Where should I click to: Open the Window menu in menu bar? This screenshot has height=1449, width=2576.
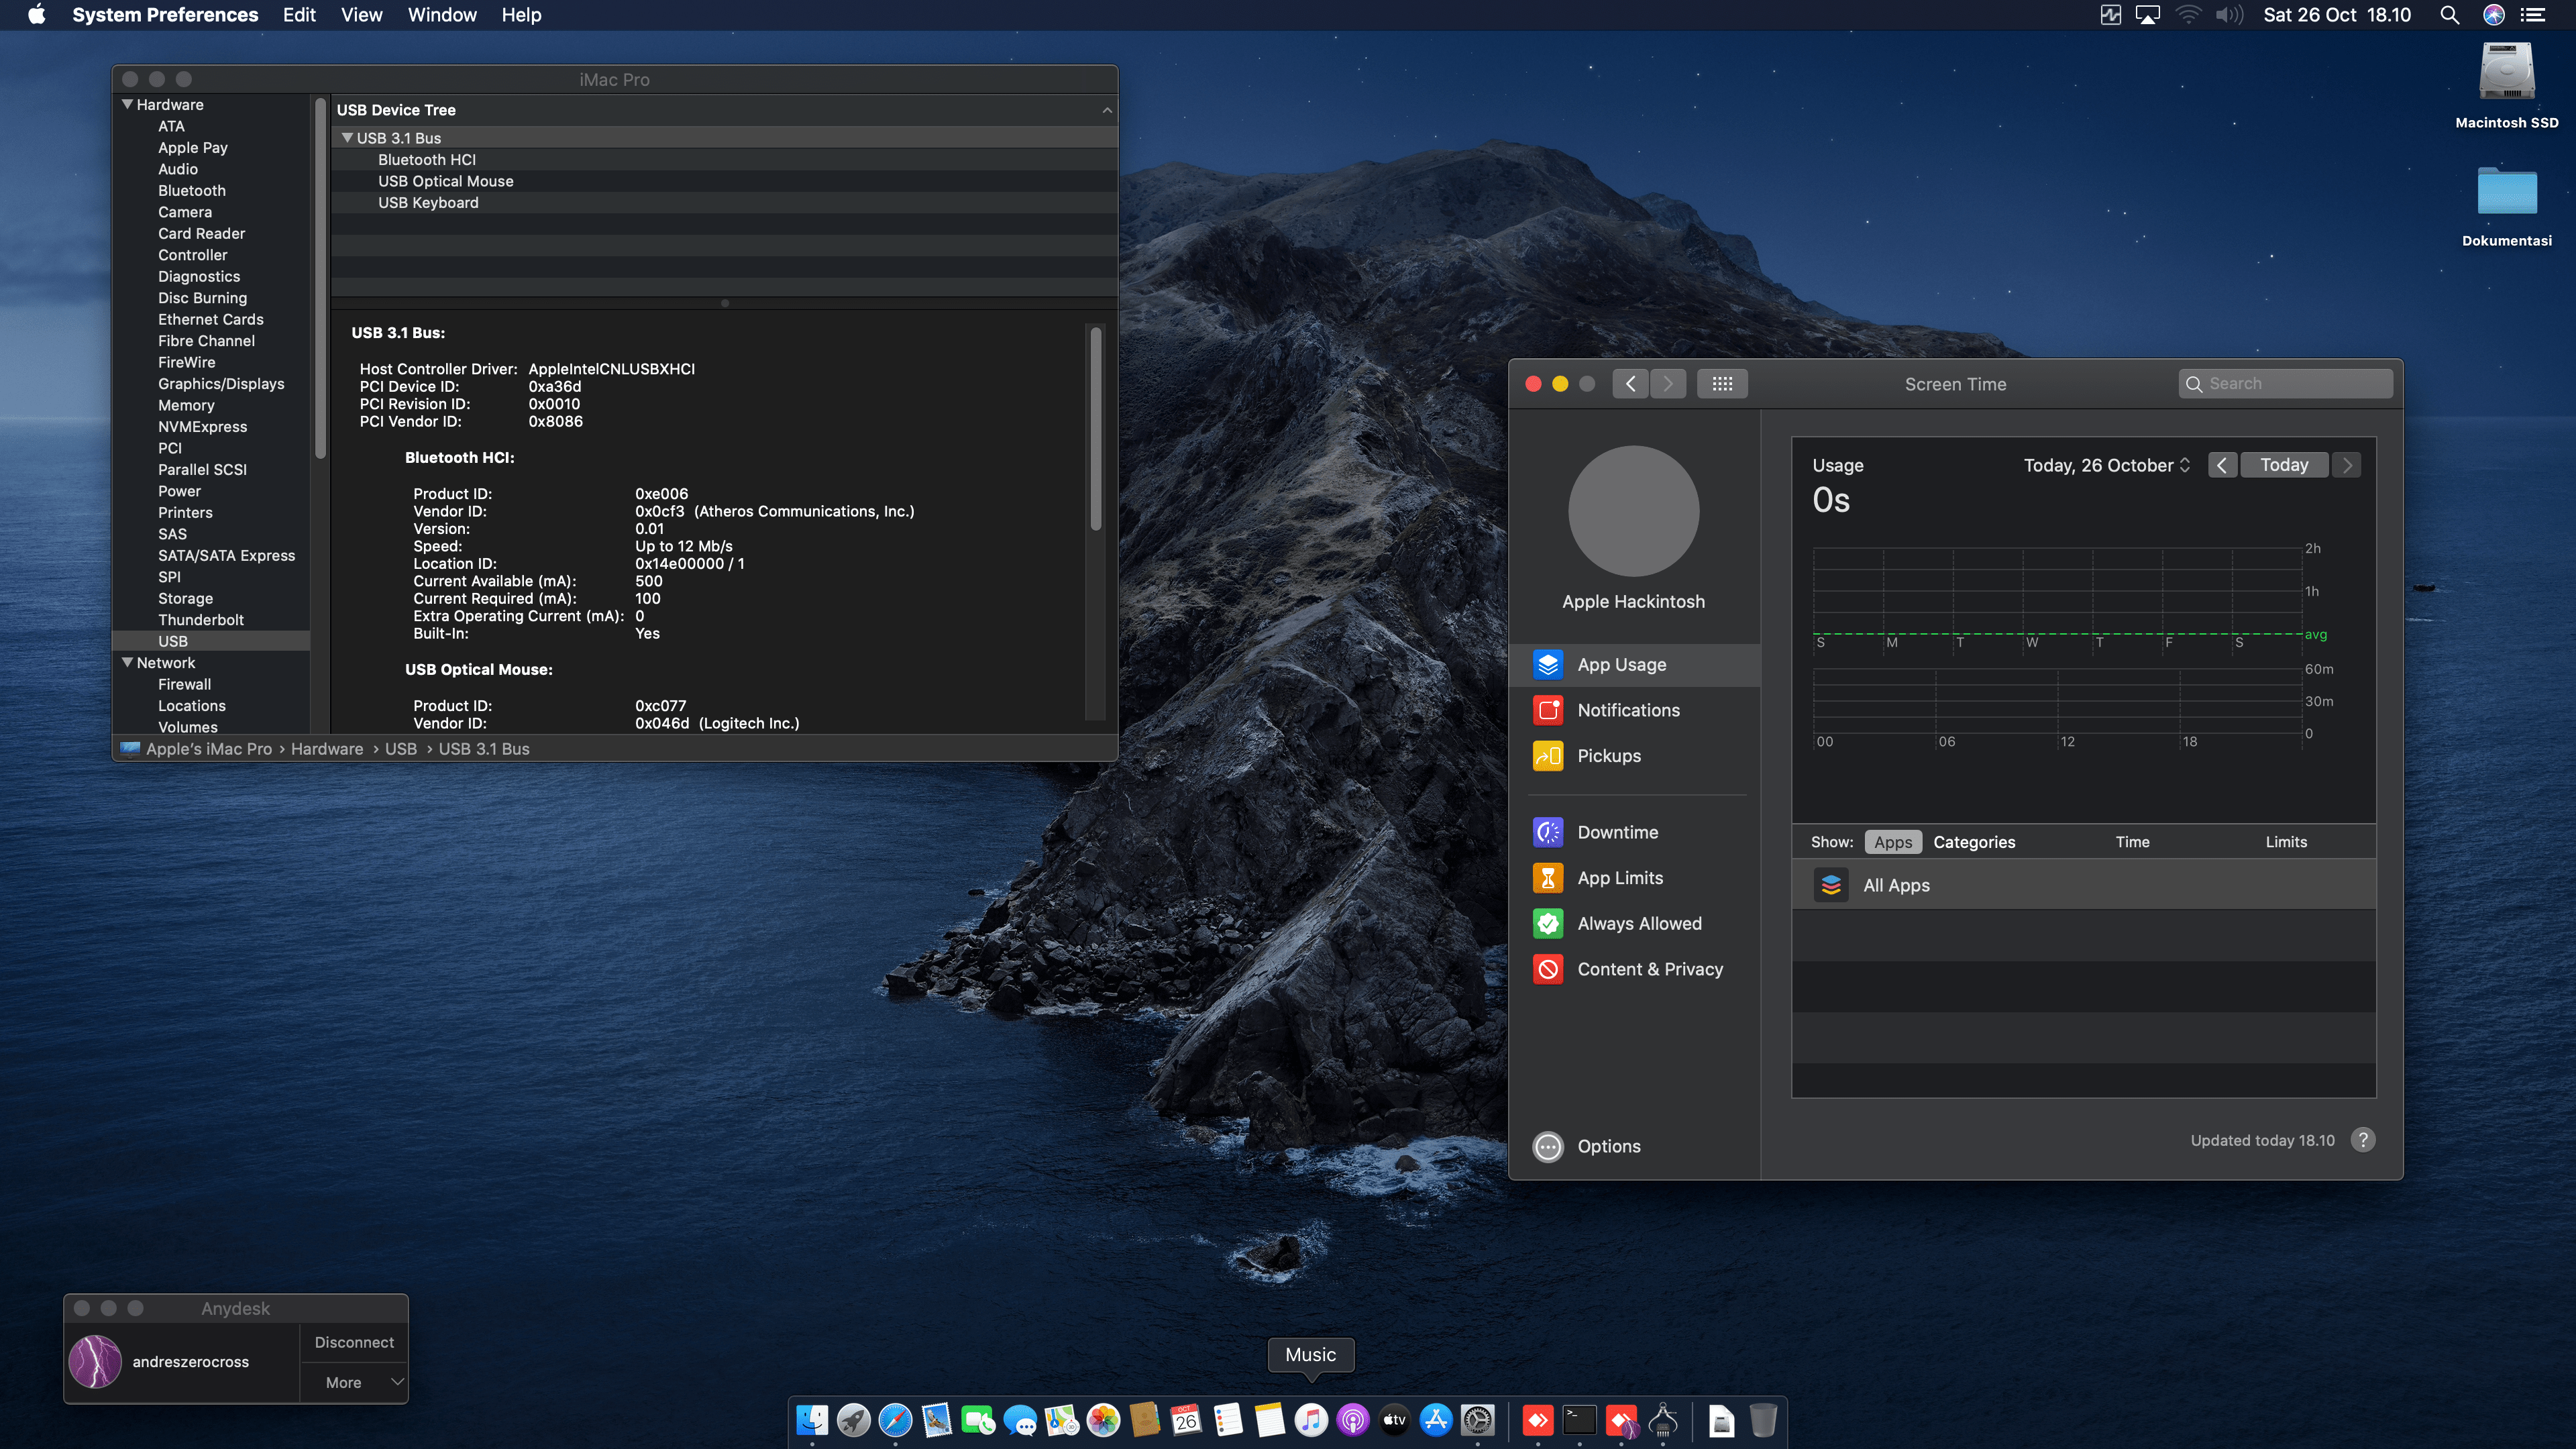click(442, 15)
